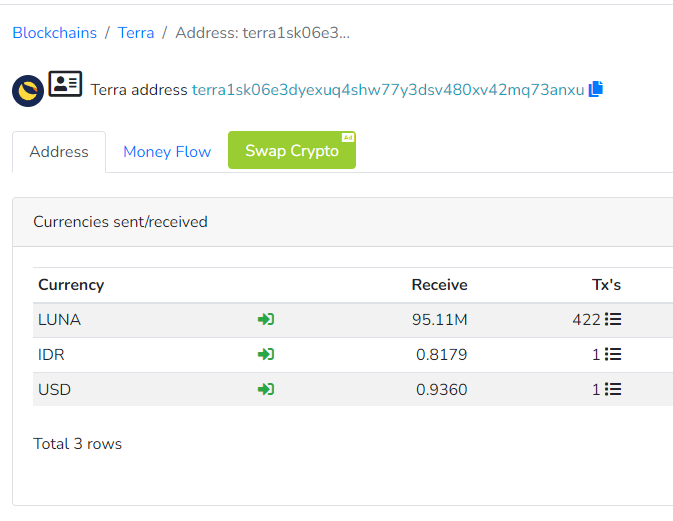Viewport: 673px width, 521px height.
Task: Open the full terra1sk06e3dyexuq4shw... address link
Action: point(388,90)
